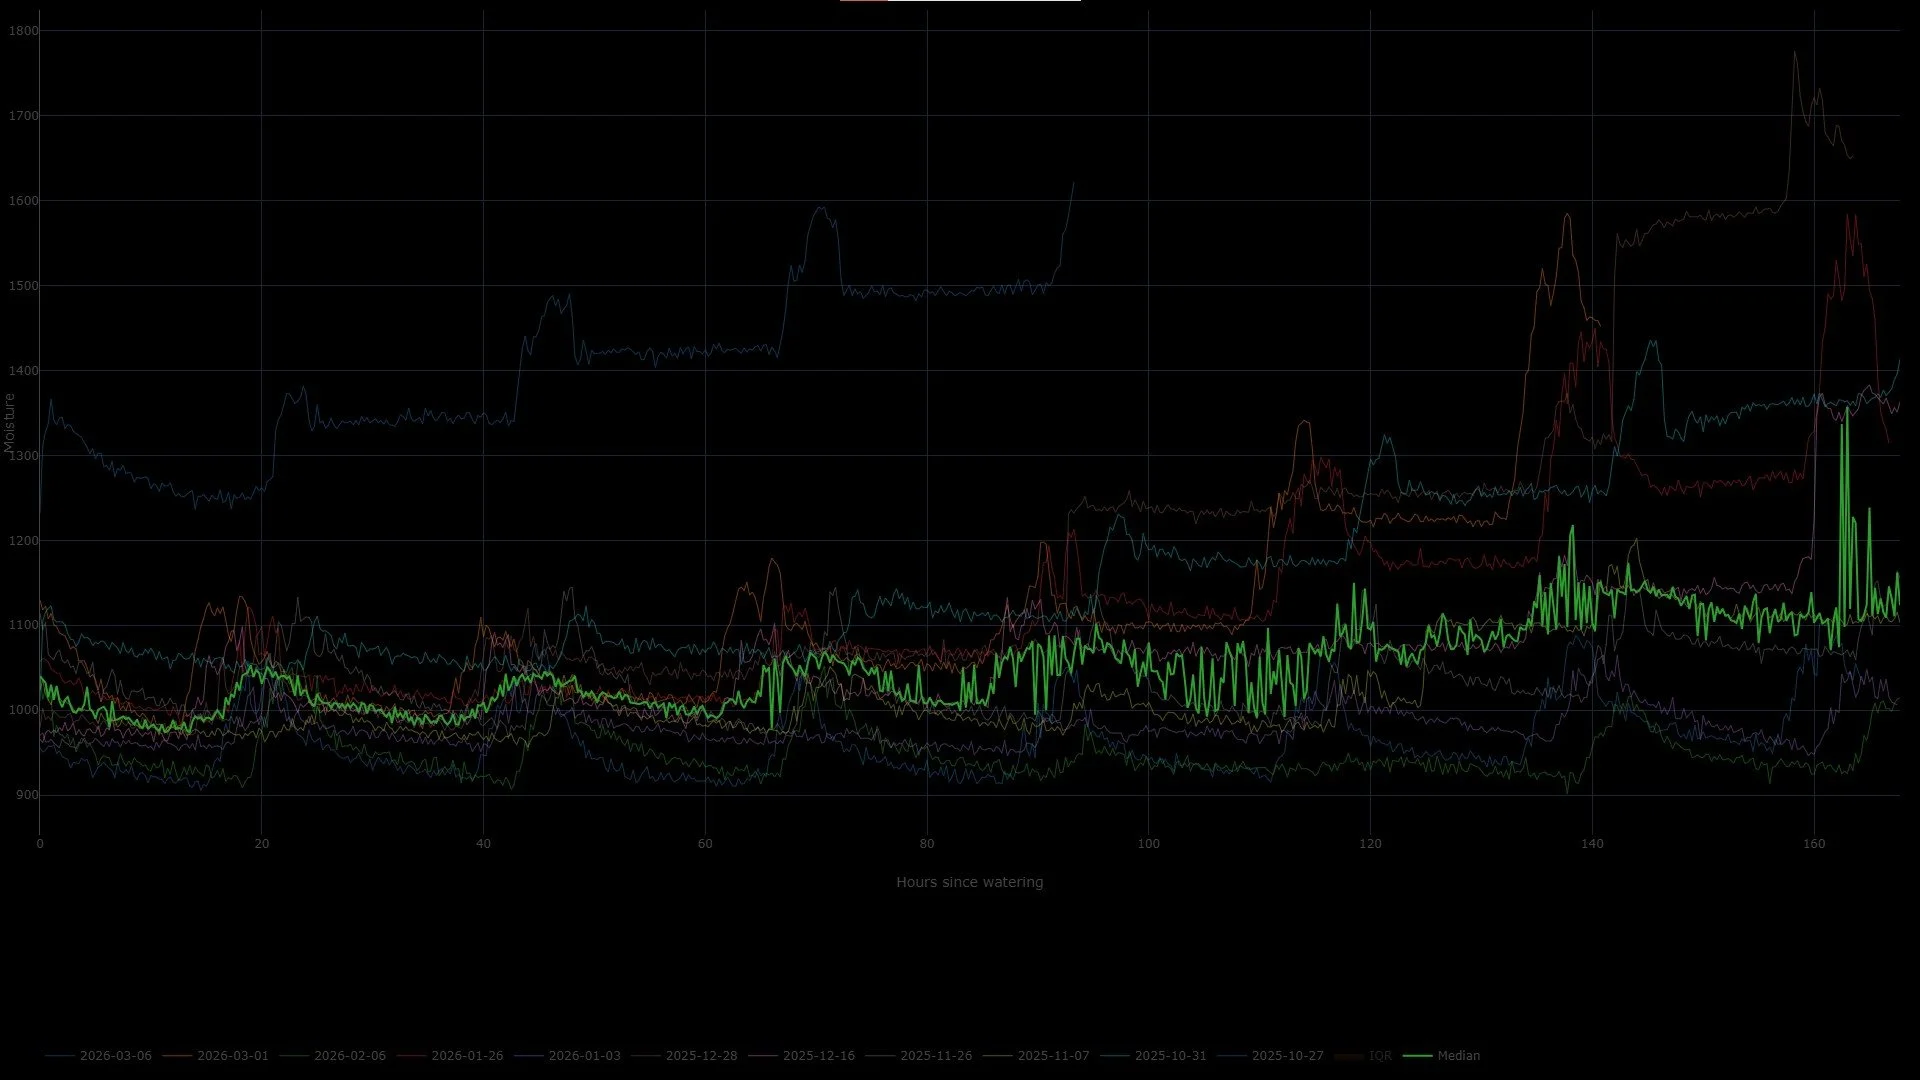Click the green swatch beside Median label
1920x1080 pixels.
click(1420, 1055)
